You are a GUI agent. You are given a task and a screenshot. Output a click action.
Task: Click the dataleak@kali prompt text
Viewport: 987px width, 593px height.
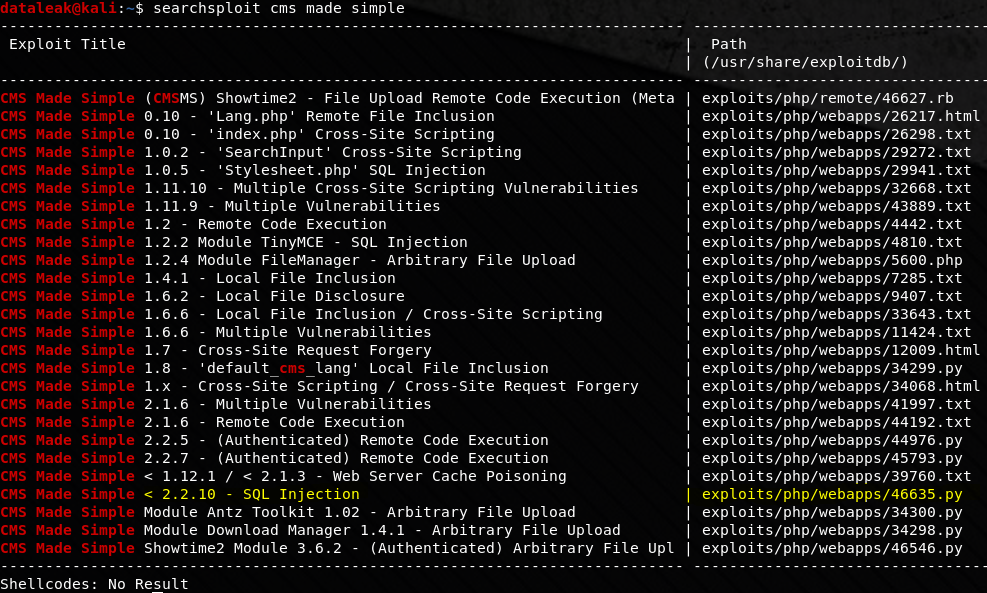(x=59, y=8)
